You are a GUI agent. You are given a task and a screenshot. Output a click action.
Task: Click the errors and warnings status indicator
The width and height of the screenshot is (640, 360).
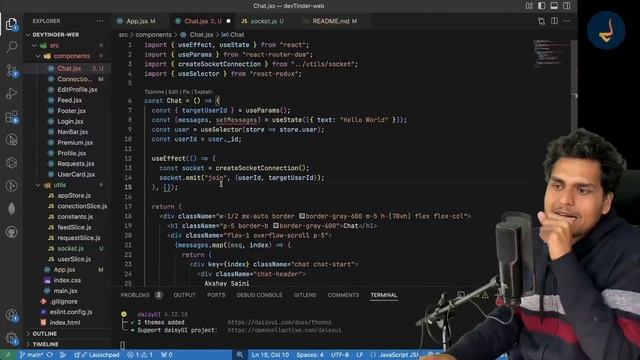coord(140,355)
